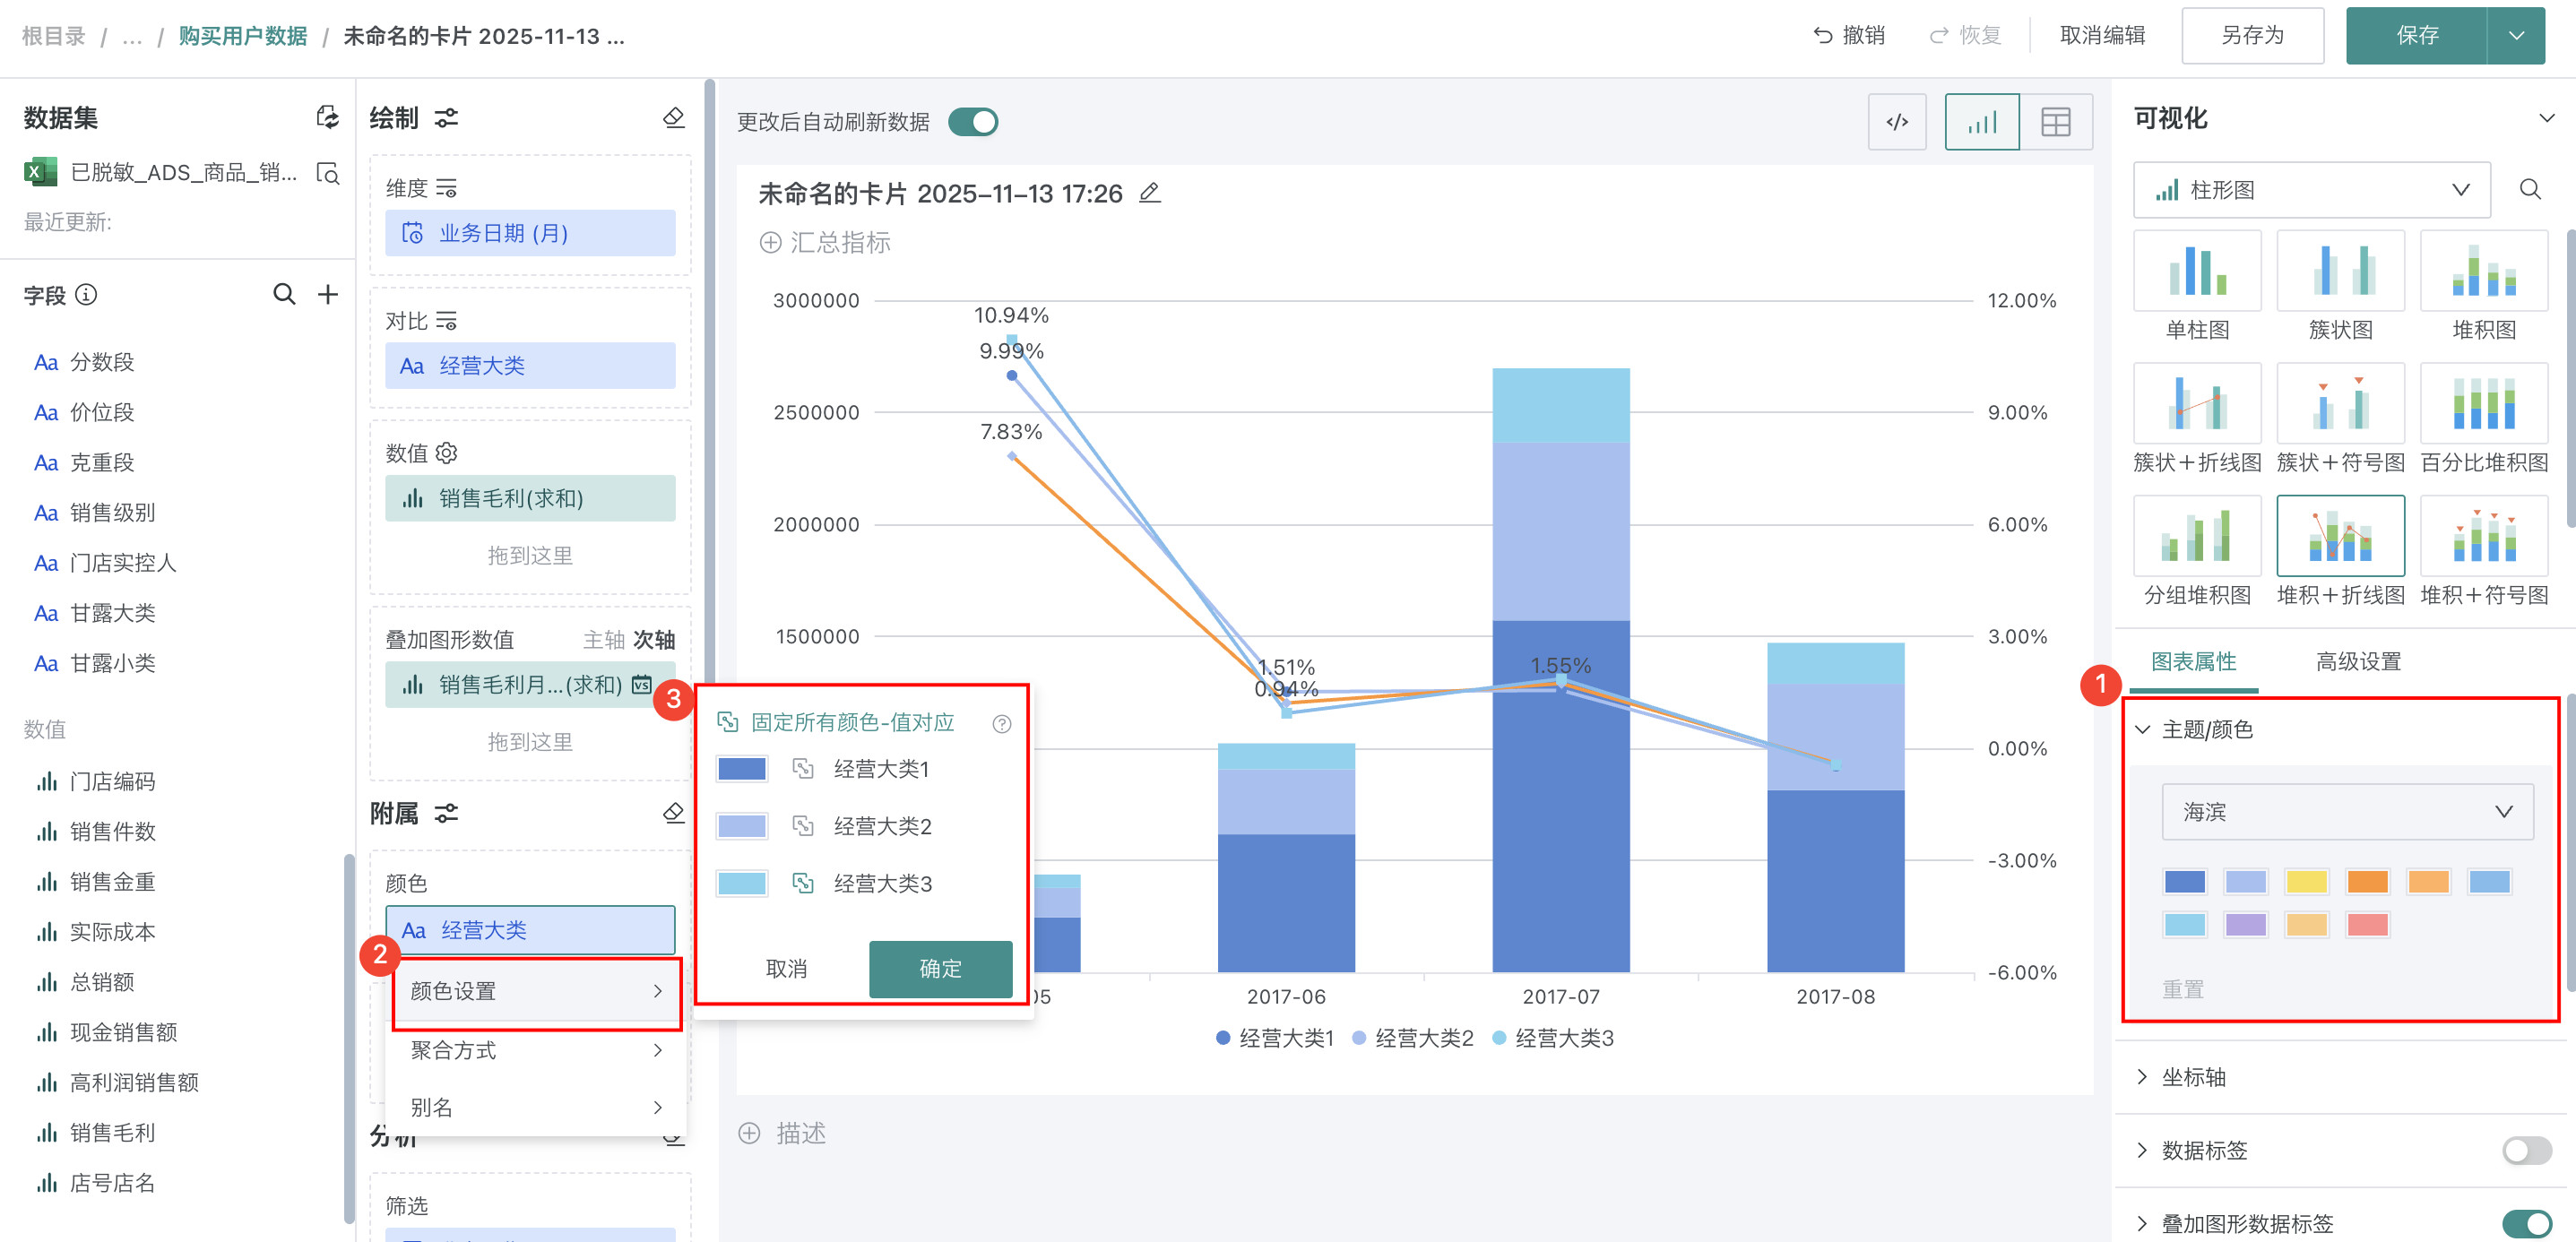Screen dimensions: 2576x1242
Task: Search chart types in visualization panel
Action: click(x=2529, y=189)
